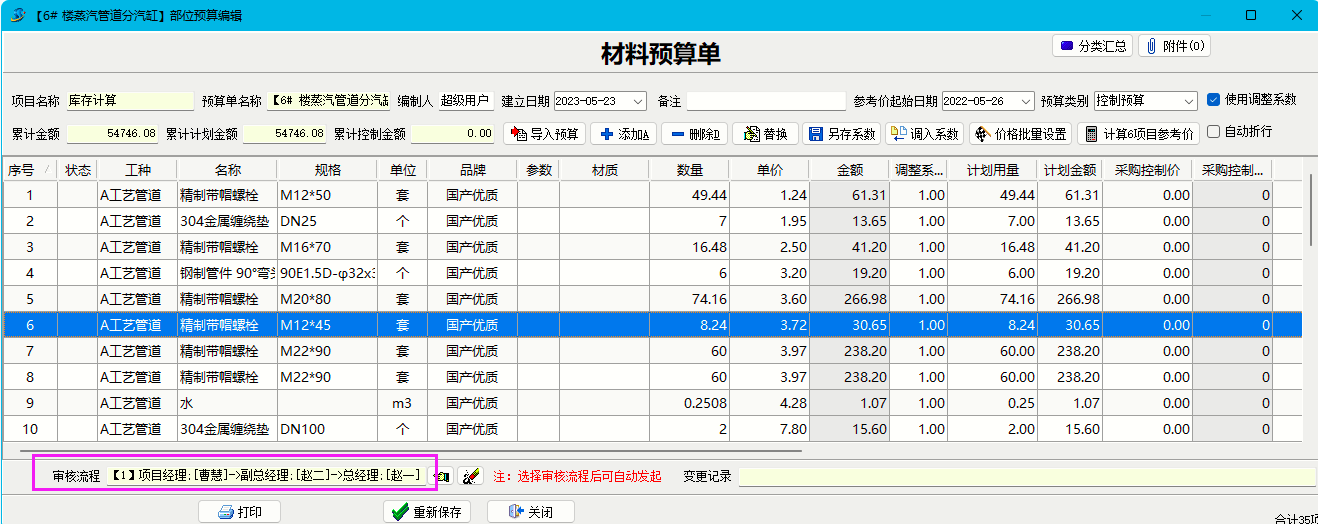
Task: Click the 重新保存 button
Action: [x=427, y=512]
